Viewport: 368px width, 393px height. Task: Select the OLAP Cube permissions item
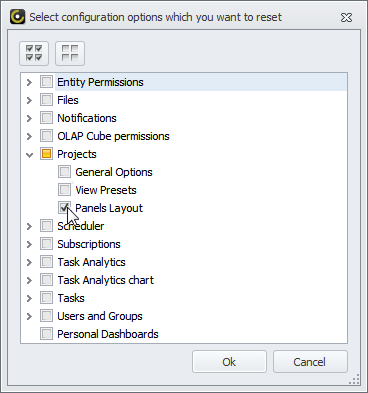click(113, 136)
